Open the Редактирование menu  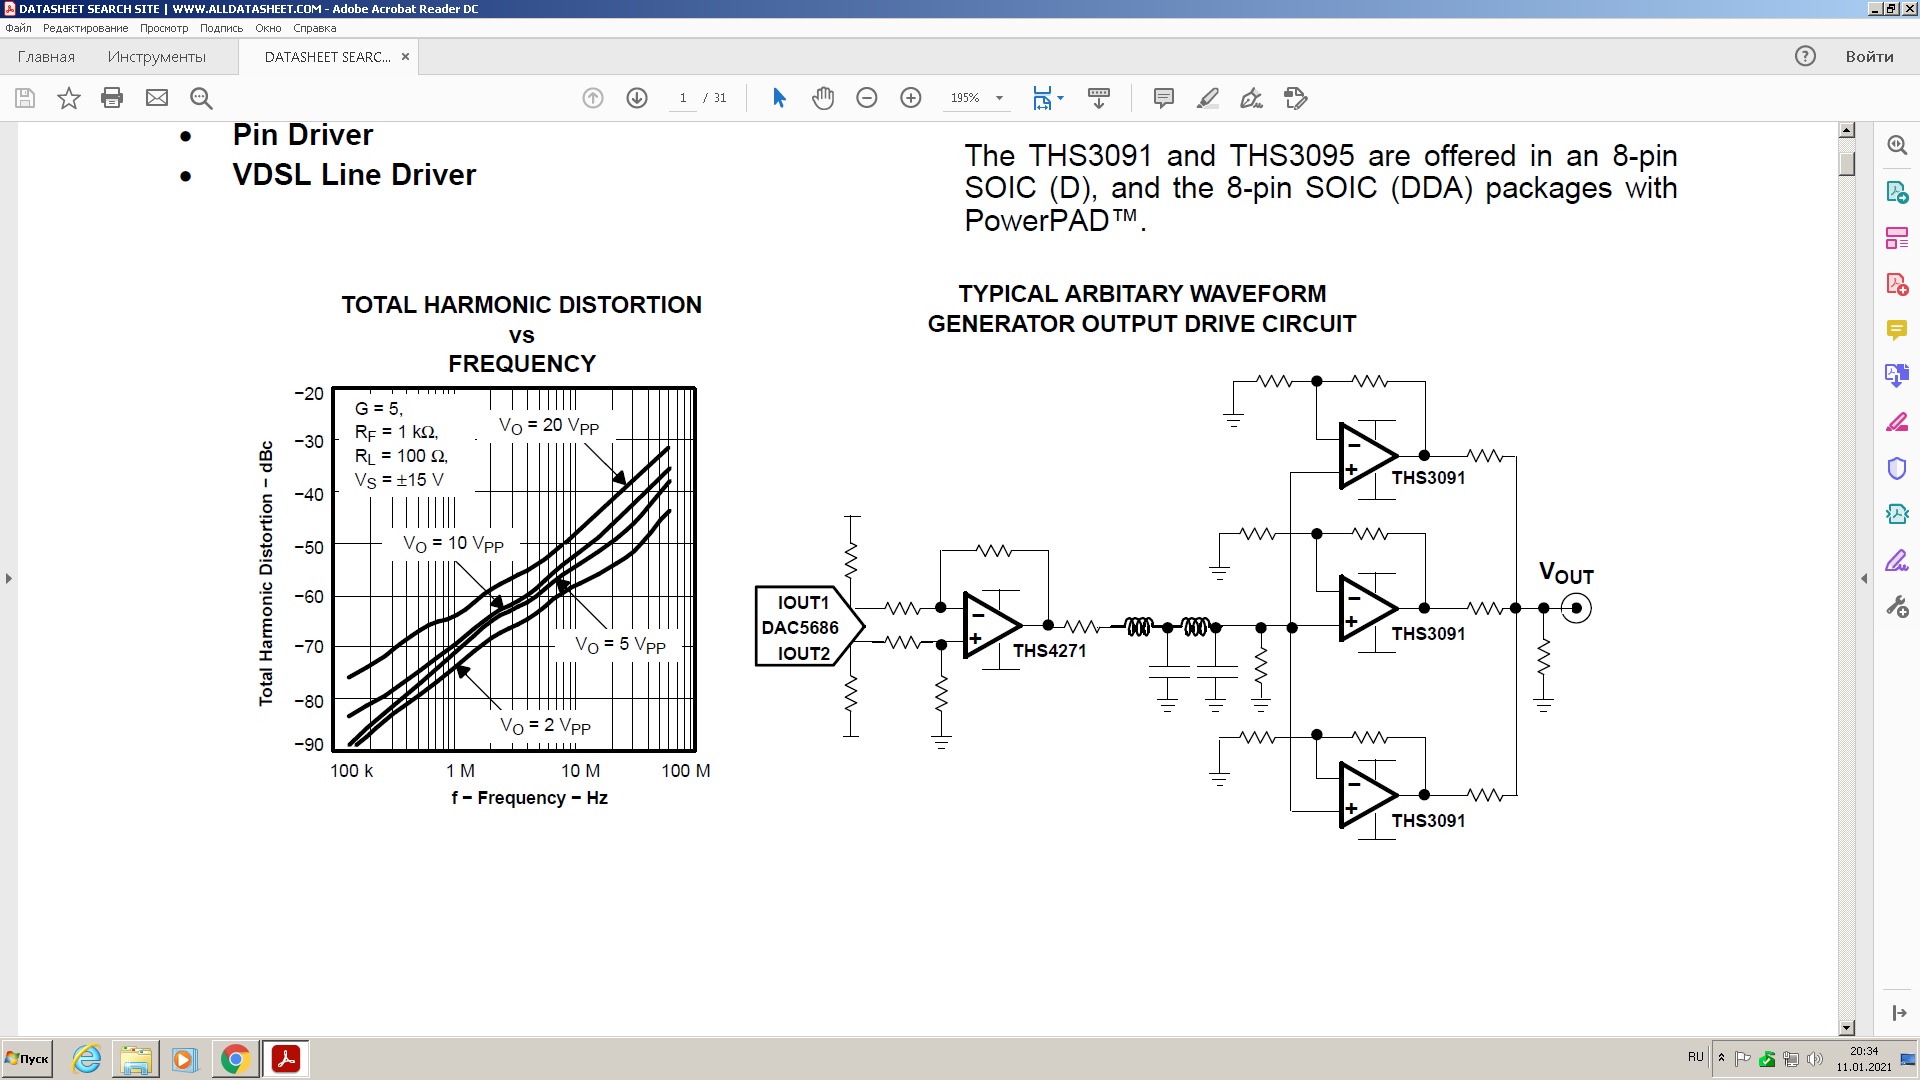pos(85,28)
